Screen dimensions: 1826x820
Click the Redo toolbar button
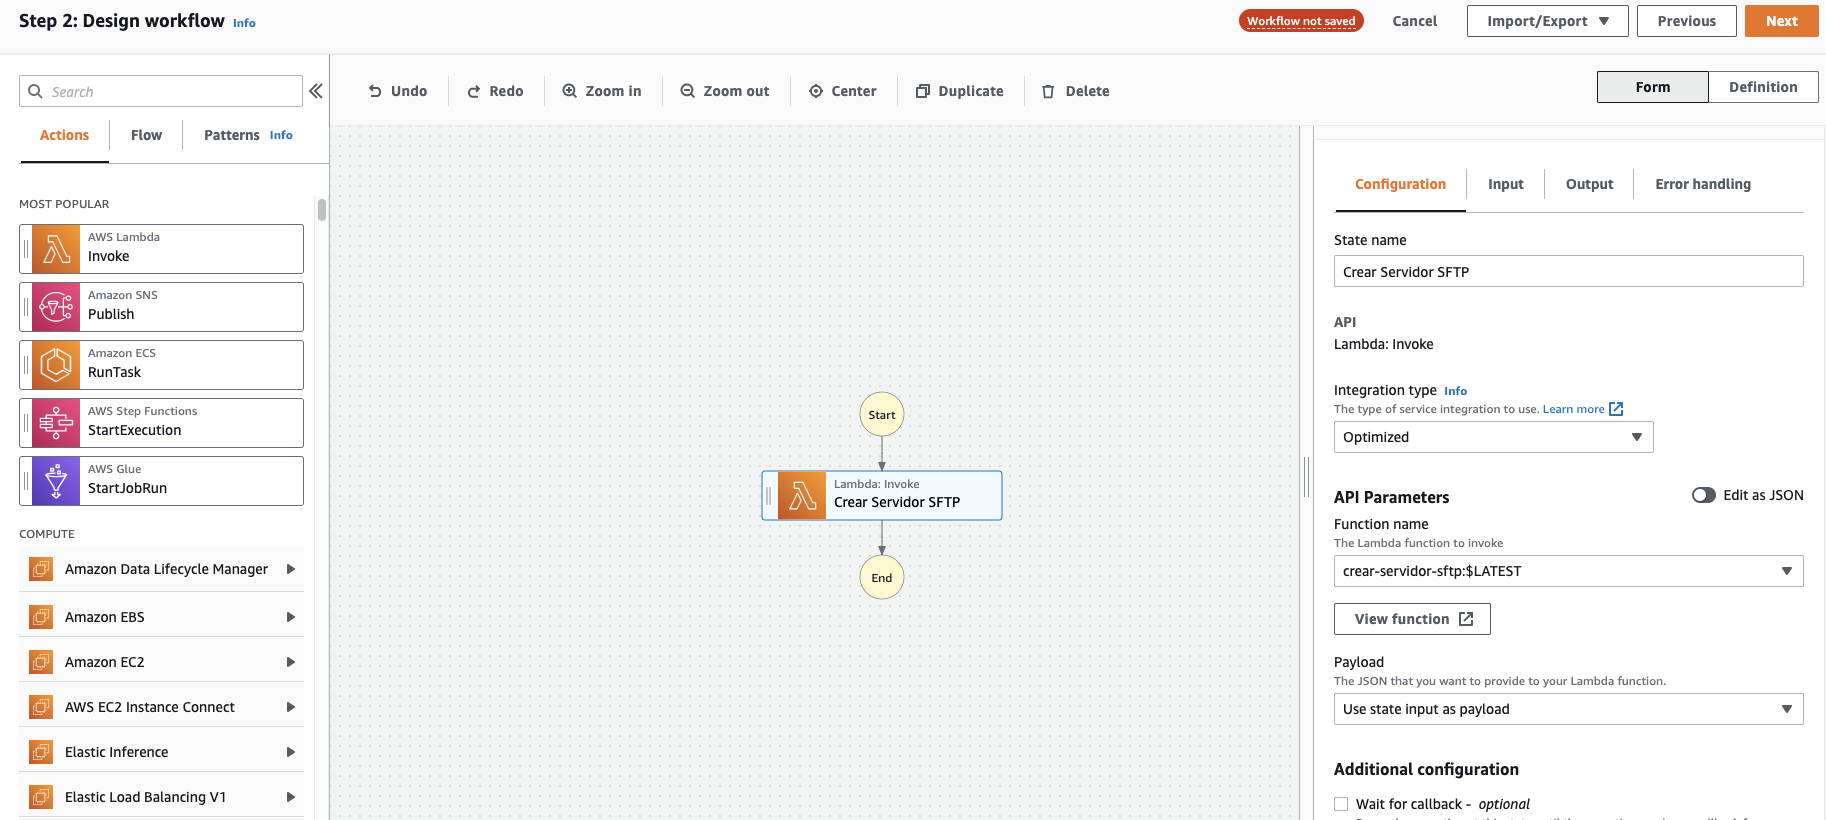pos(496,91)
